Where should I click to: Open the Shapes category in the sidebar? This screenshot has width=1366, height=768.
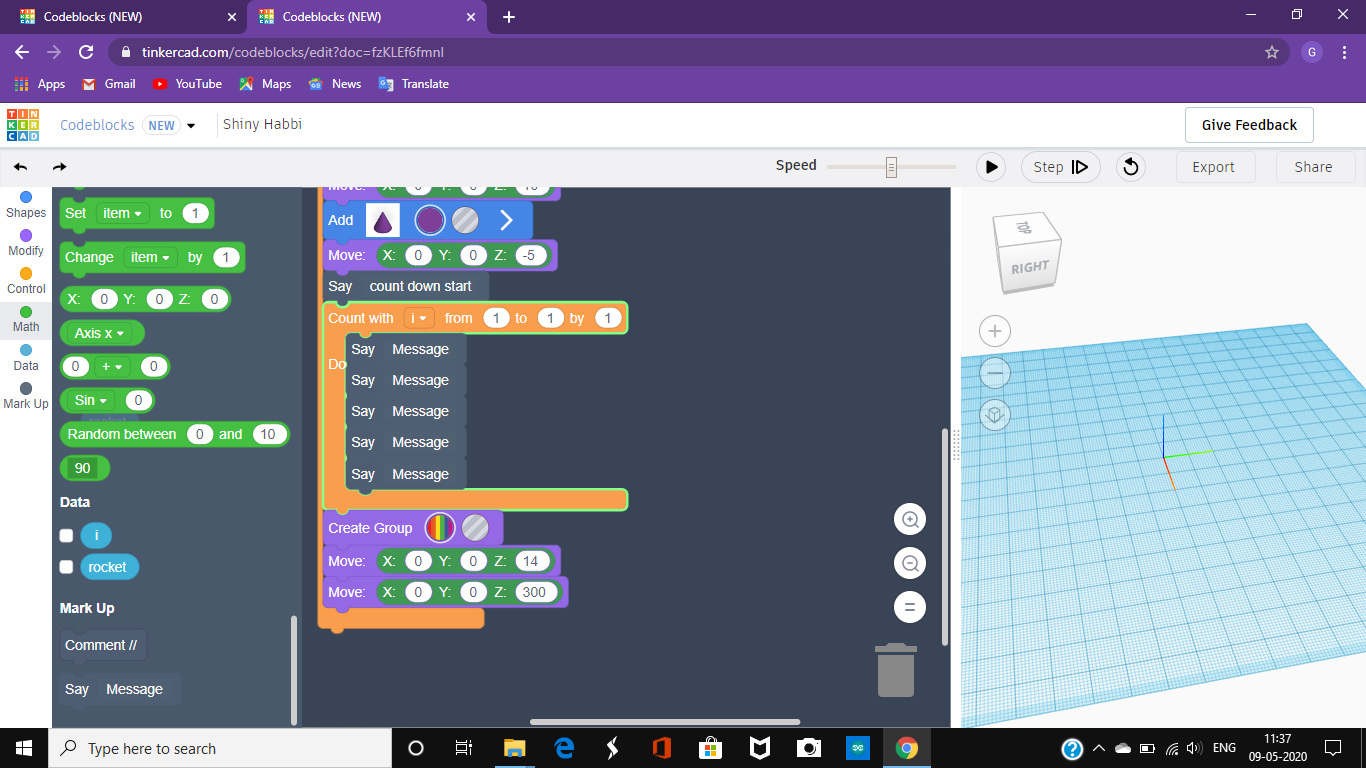(25, 202)
